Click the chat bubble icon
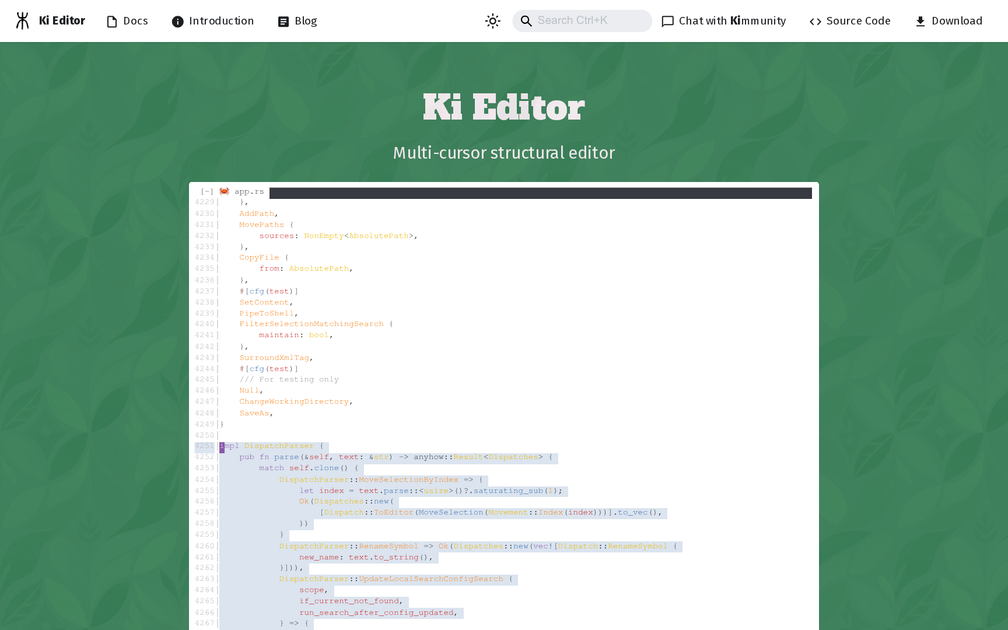1008x630 pixels. [x=668, y=21]
